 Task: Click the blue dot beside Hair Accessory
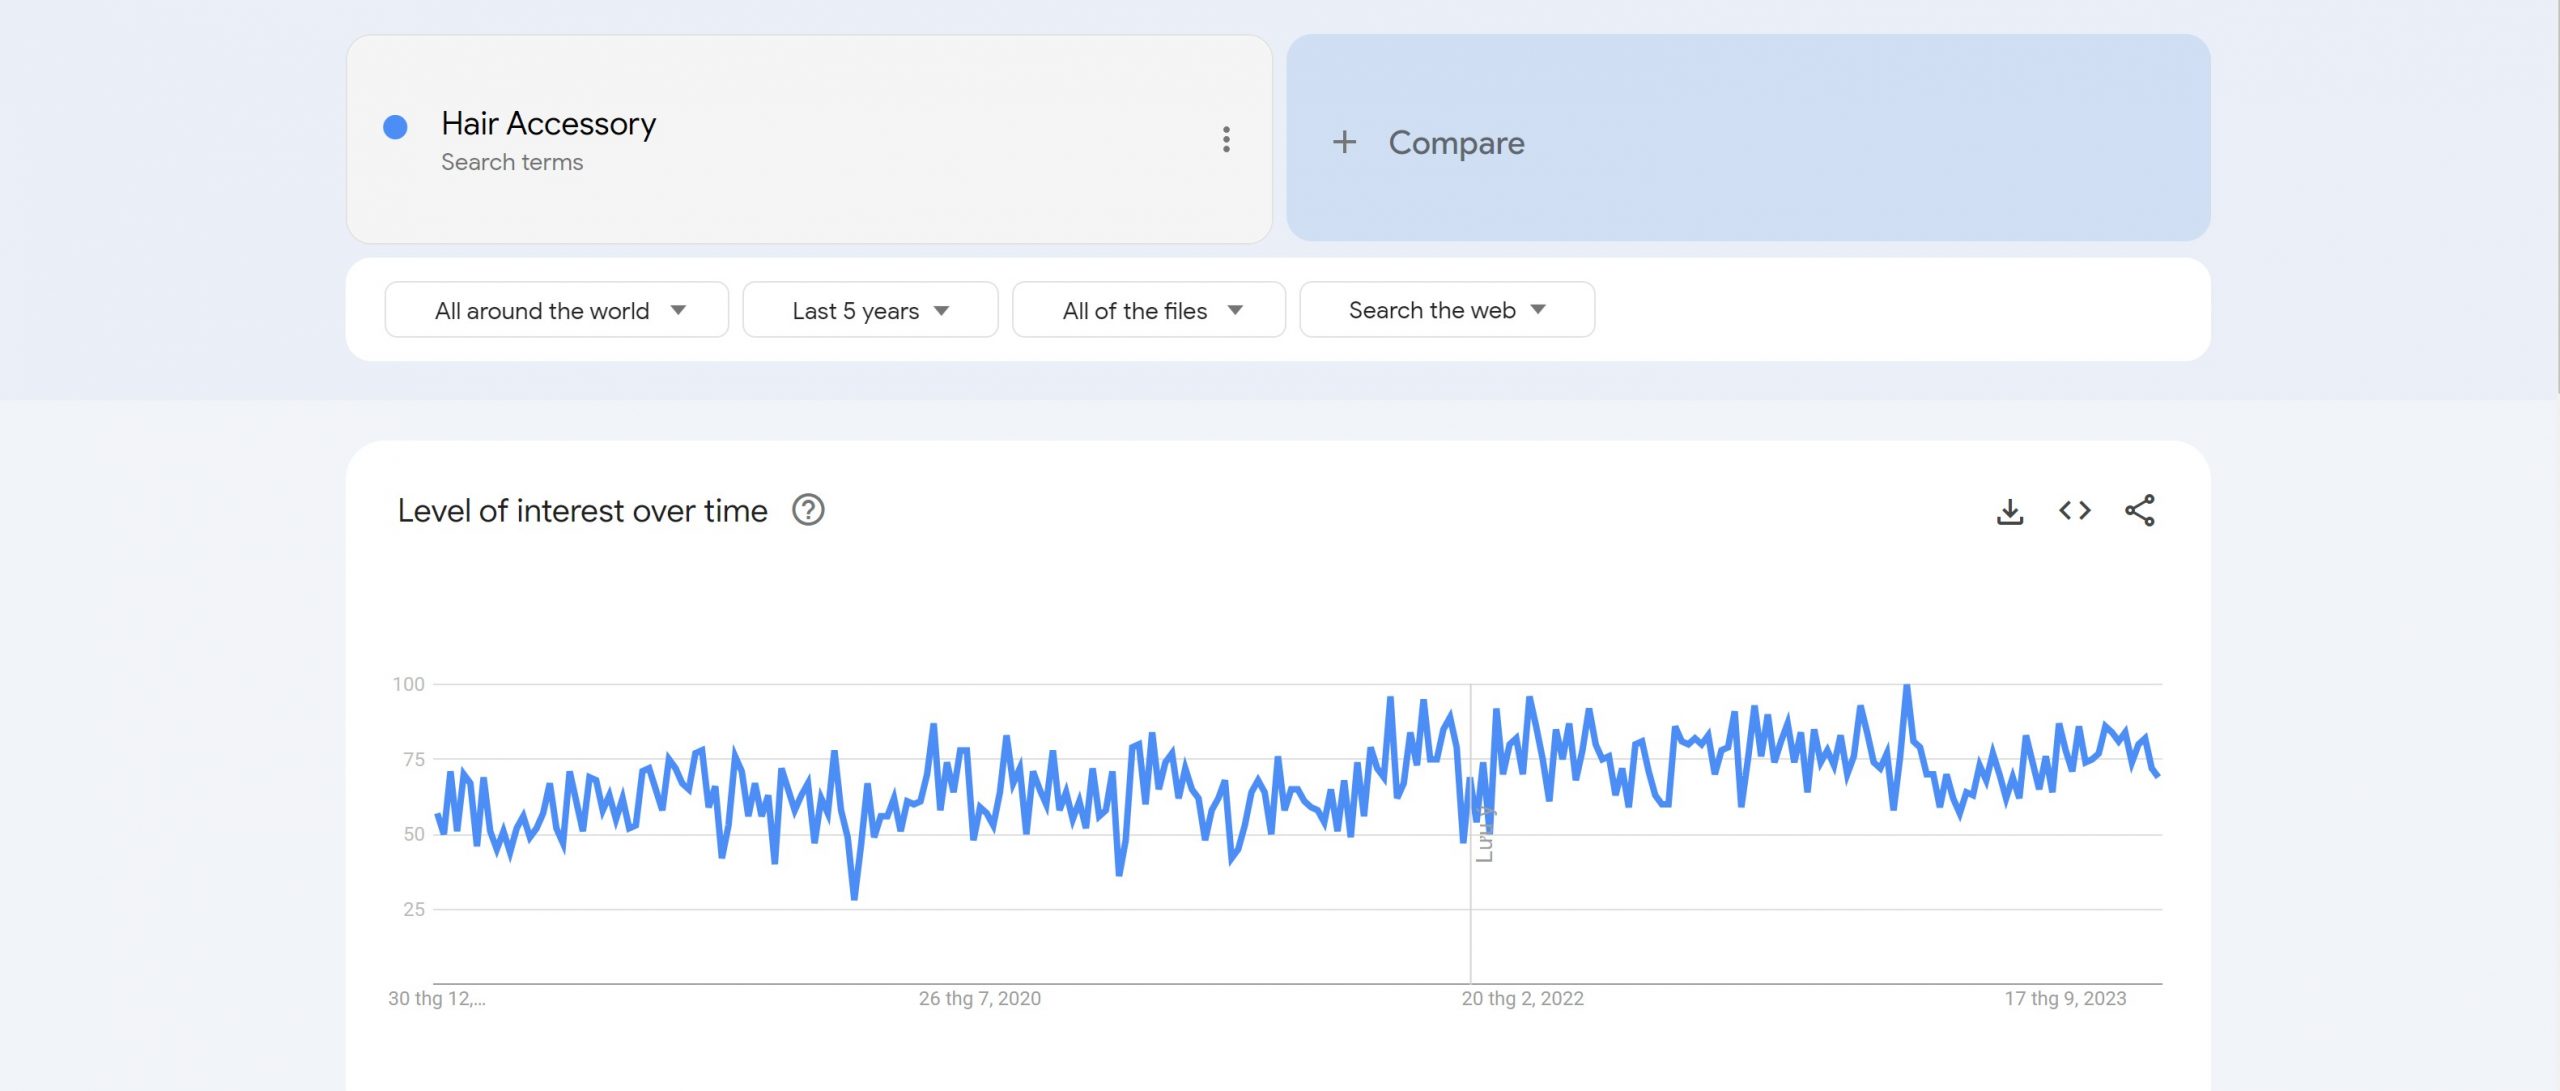click(x=395, y=127)
